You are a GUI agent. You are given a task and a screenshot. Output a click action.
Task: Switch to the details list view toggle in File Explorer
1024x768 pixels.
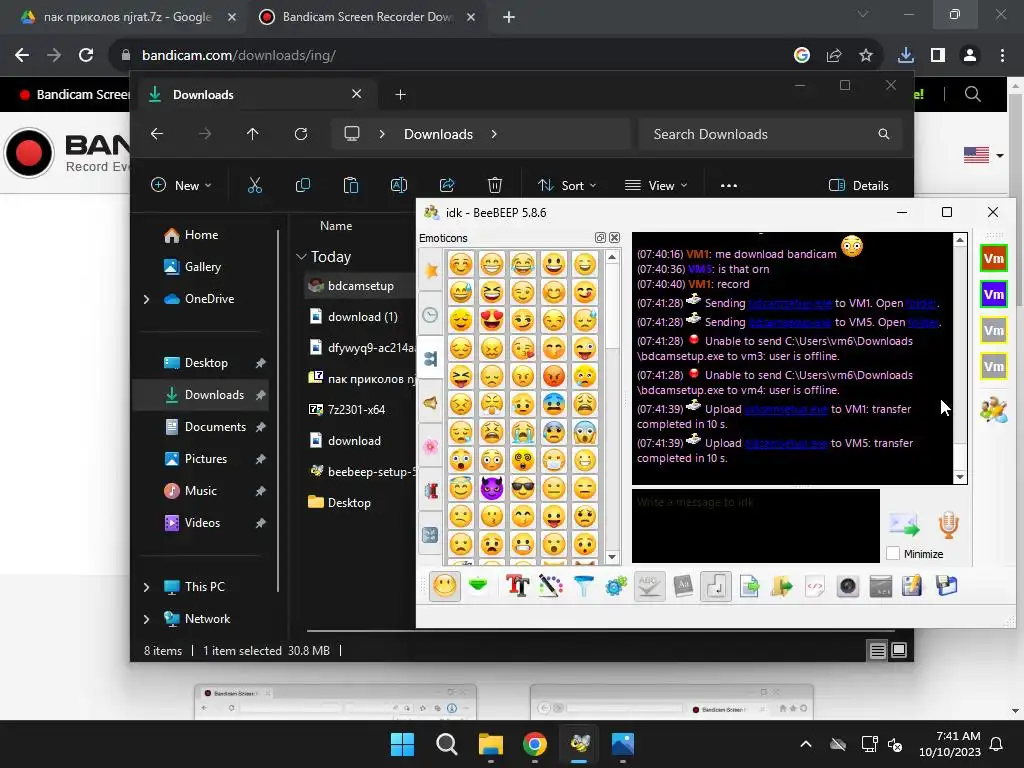(877, 650)
